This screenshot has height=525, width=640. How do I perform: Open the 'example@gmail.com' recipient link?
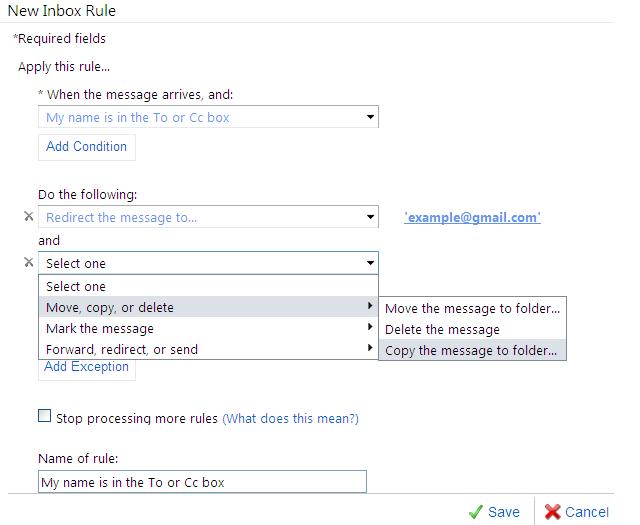[x=472, y=217]
